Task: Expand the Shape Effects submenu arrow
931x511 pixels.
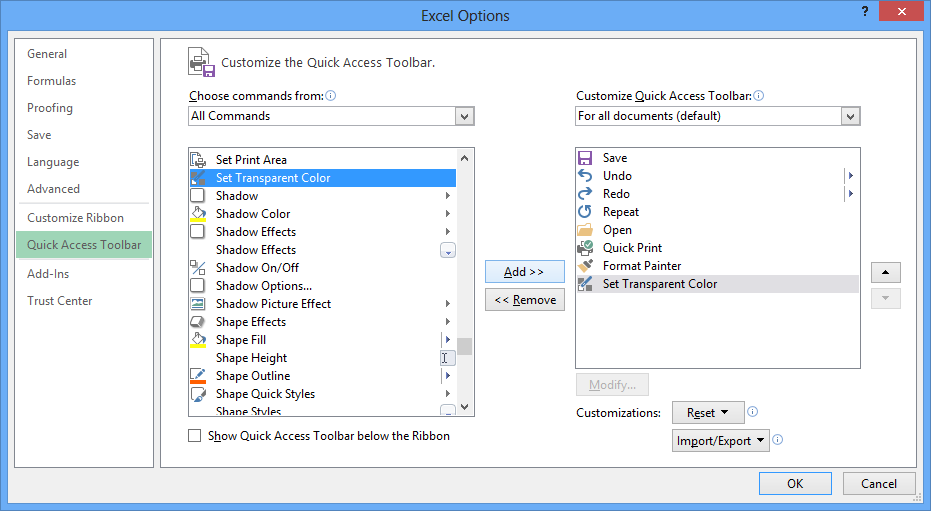Action: 448,322
